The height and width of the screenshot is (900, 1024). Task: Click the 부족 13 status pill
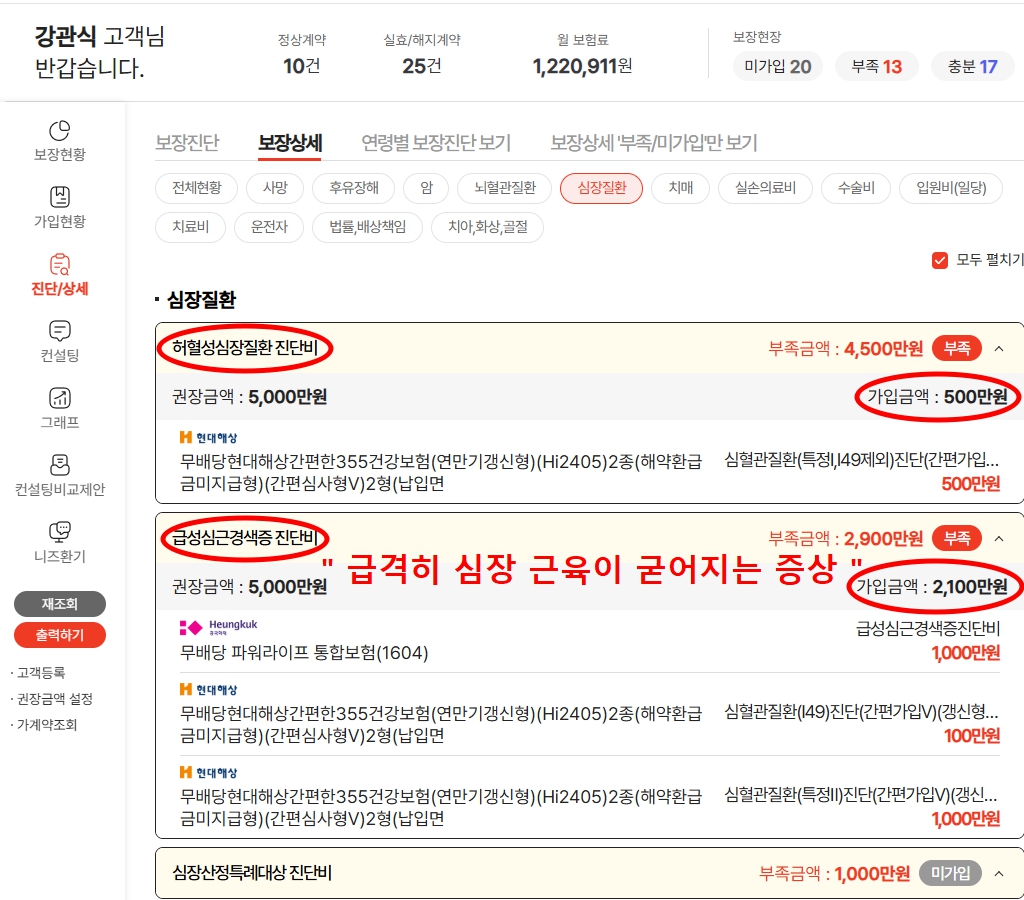(877, 67)
